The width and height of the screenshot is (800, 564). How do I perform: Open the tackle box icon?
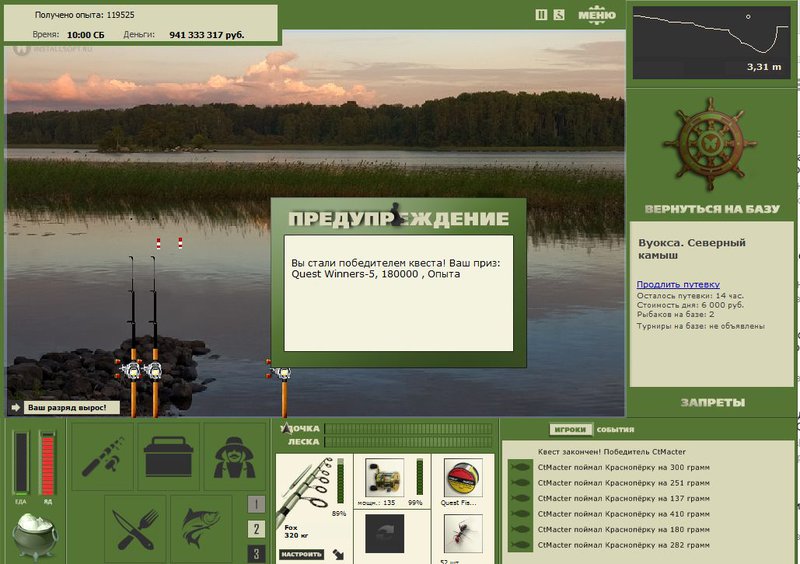(x=168, y=456)
